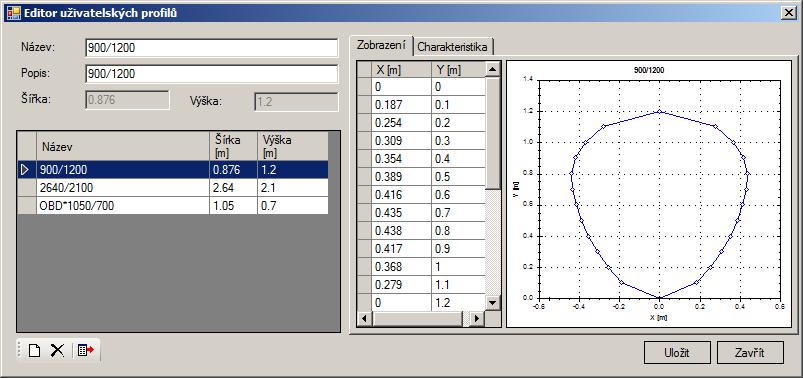The width and height of the screenshot is (803, 378).
Task: Click the export table icon with red arrow
Action: (86, 351)
